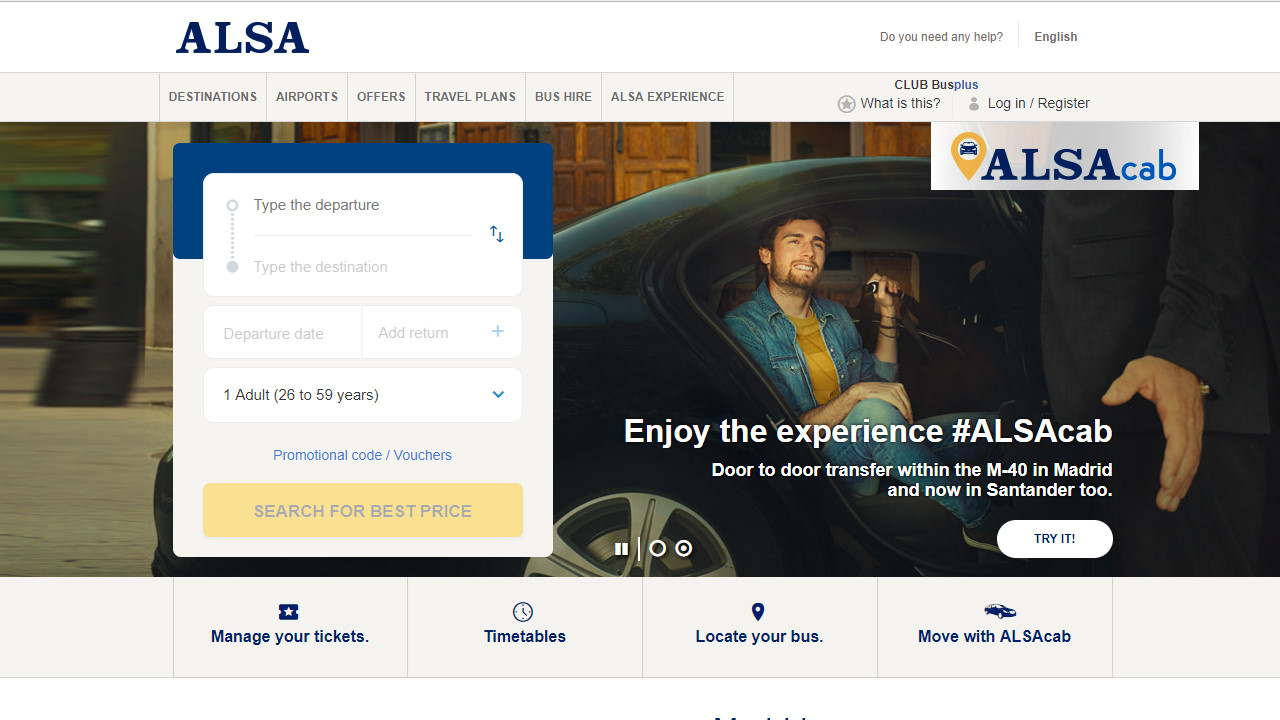Click the TRY IT! button
1280x720 pixels.
tap(1054, 539)
